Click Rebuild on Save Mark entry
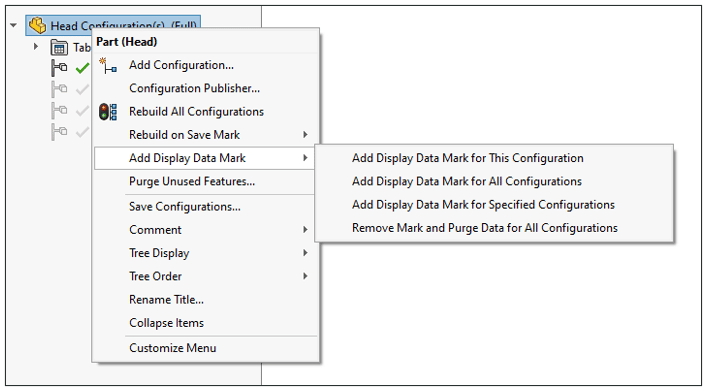The height and width of the screenshot is (391, 708). tap(184, 135)
